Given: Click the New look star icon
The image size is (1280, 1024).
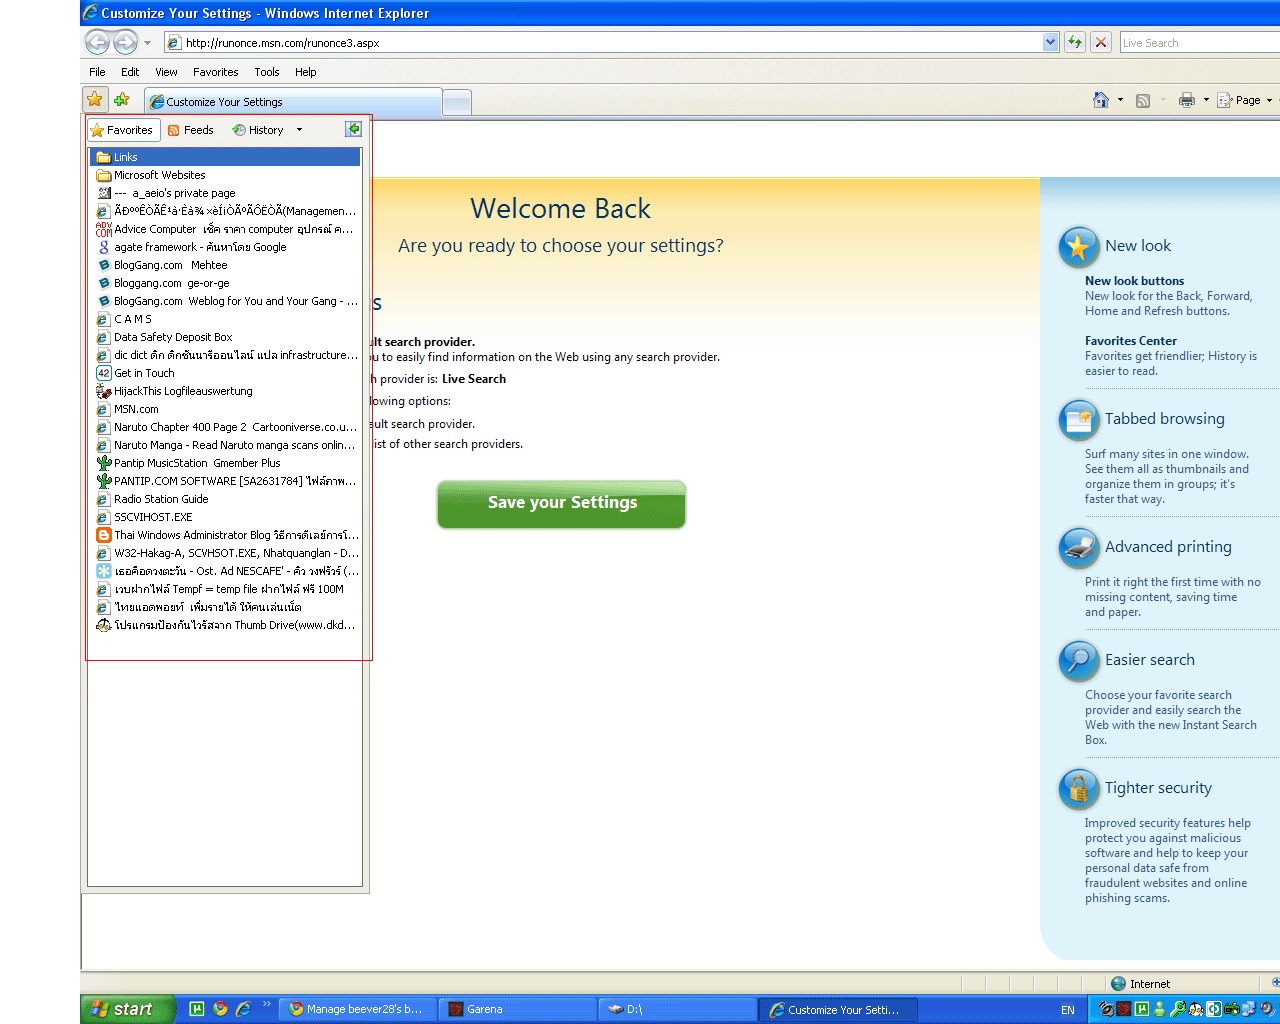Looking at the screenshot, I should [x=1079, y=247].
